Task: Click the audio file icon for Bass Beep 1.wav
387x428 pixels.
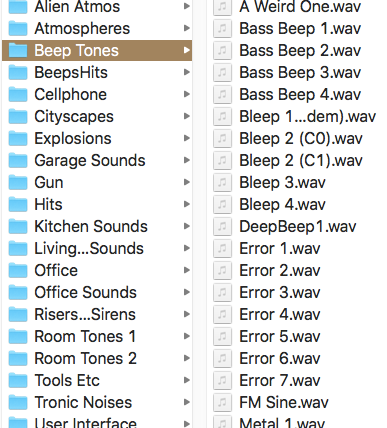Action: [222, 28]
